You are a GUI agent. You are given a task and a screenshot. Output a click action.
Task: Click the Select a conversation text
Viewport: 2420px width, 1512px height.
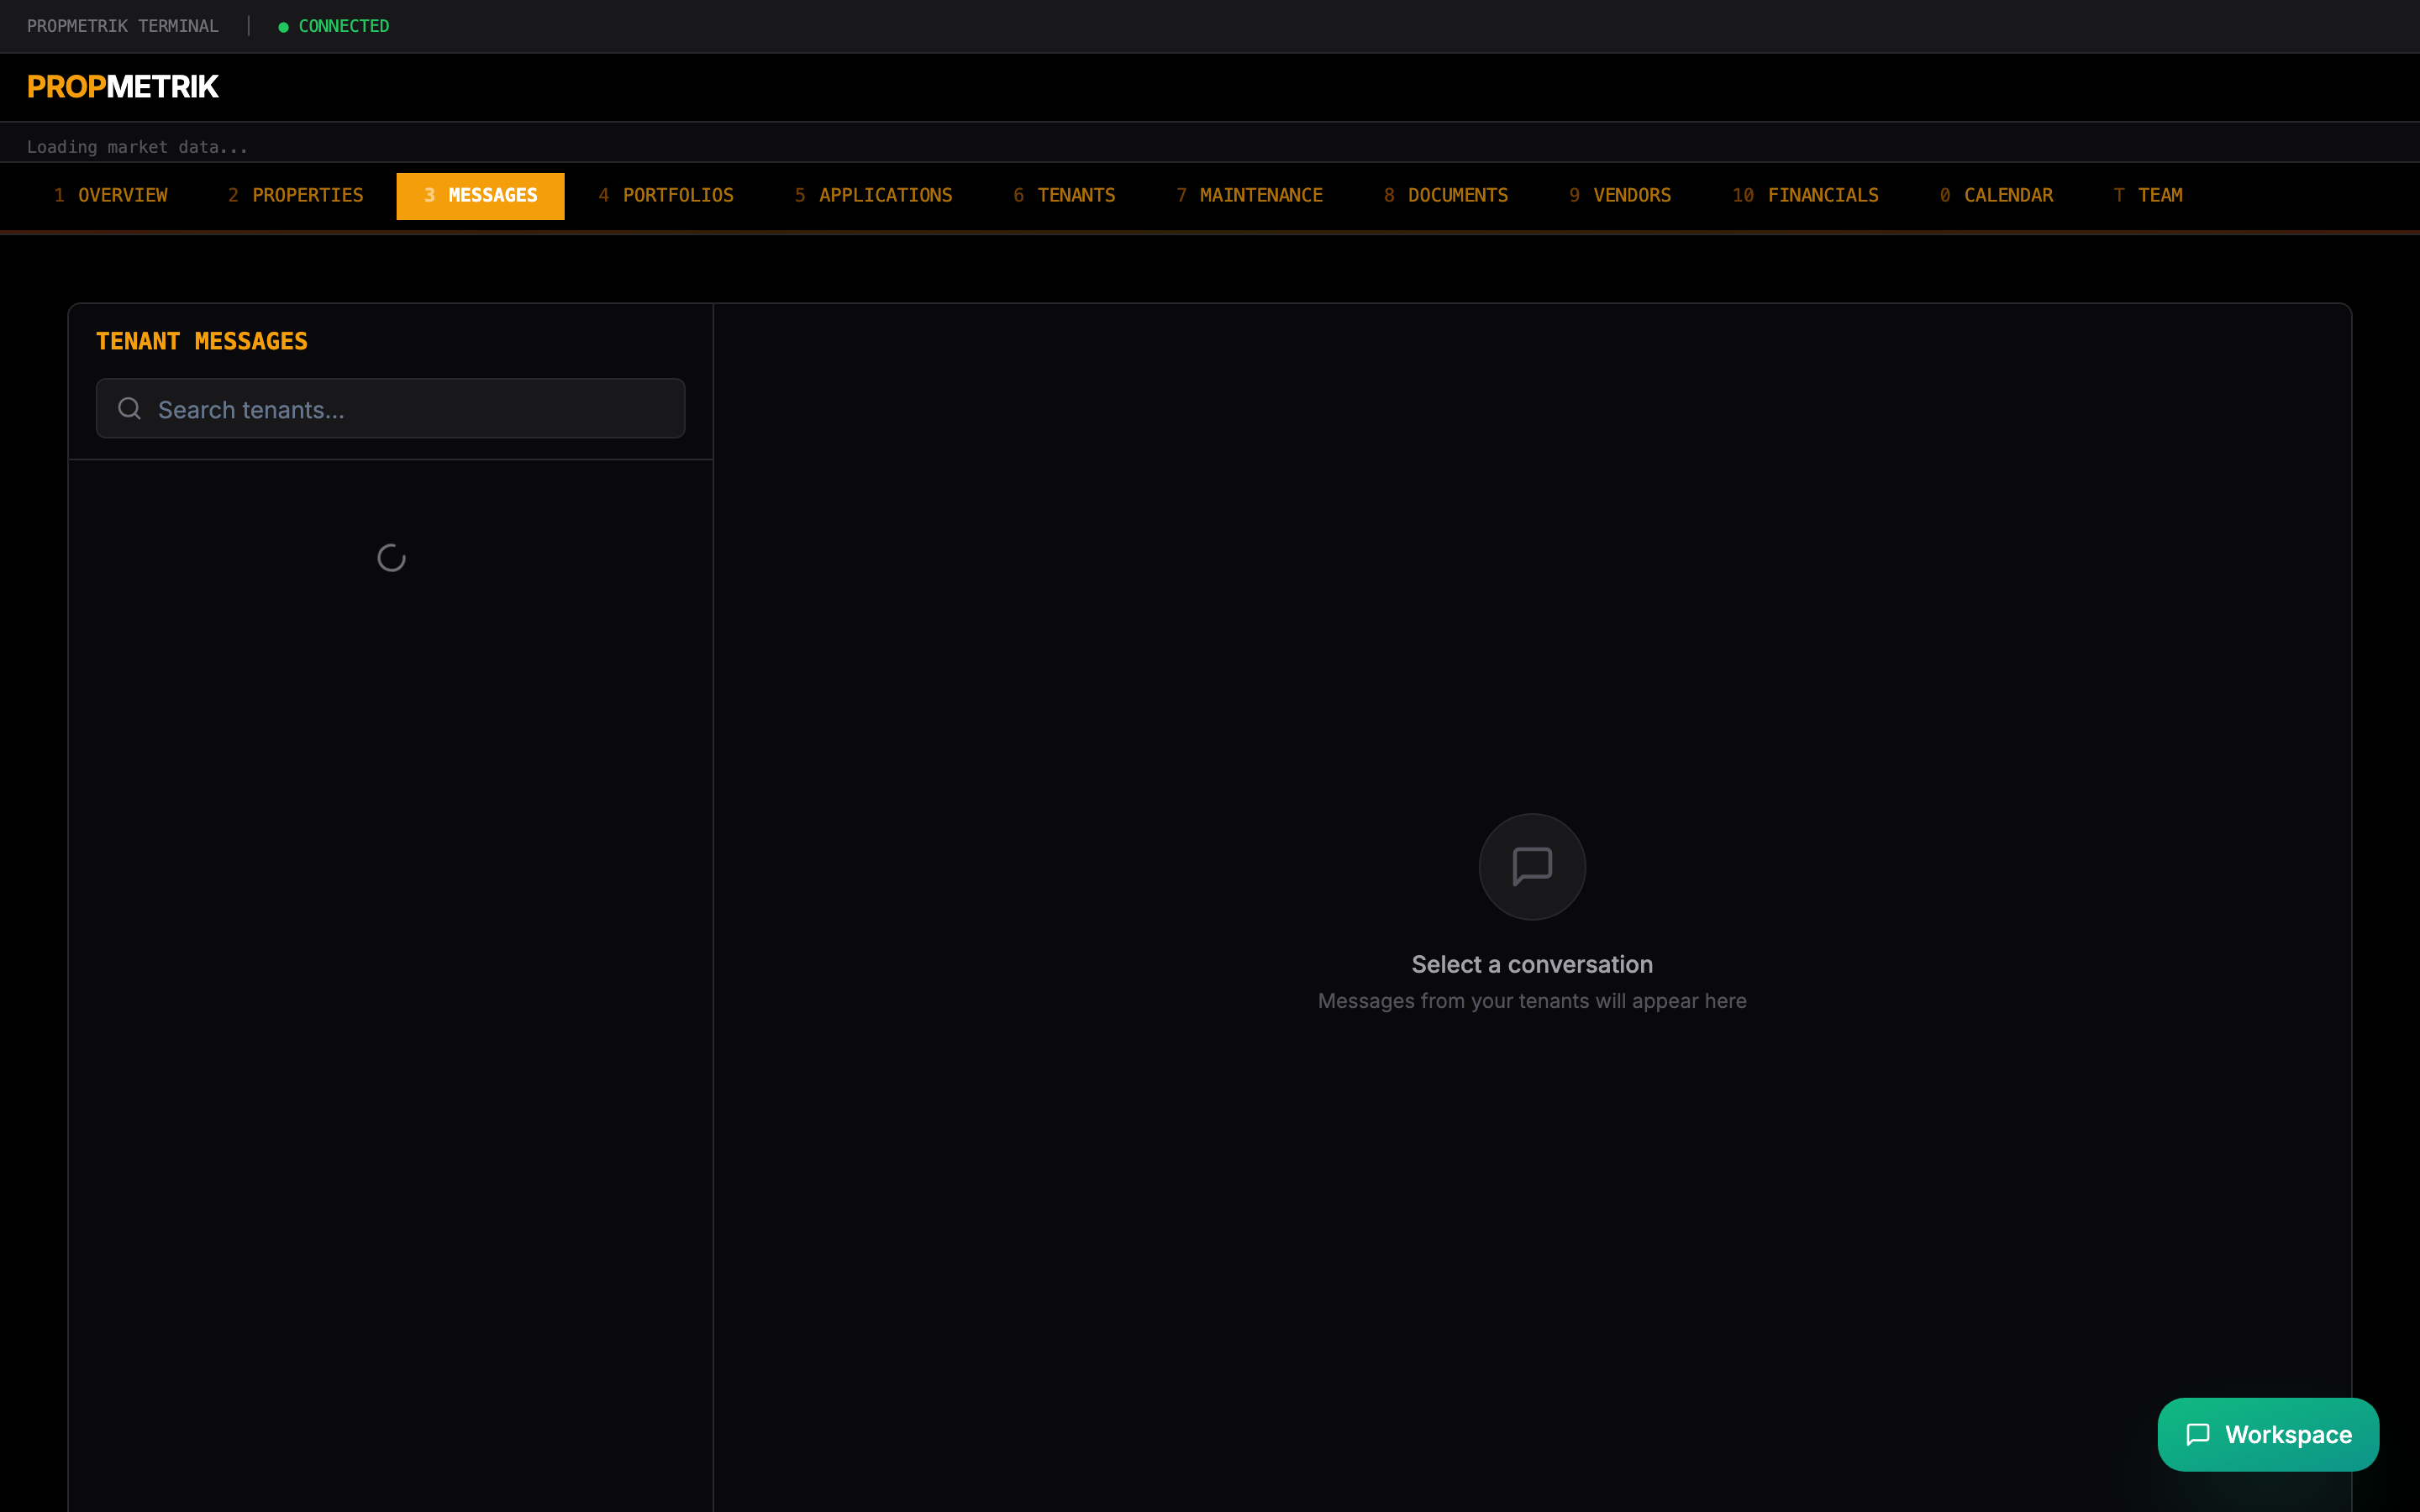[1532, 964]
